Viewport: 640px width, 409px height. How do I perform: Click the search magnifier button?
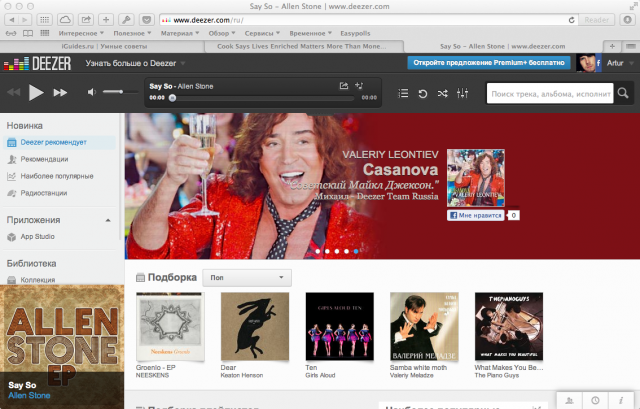pos(623,93)
